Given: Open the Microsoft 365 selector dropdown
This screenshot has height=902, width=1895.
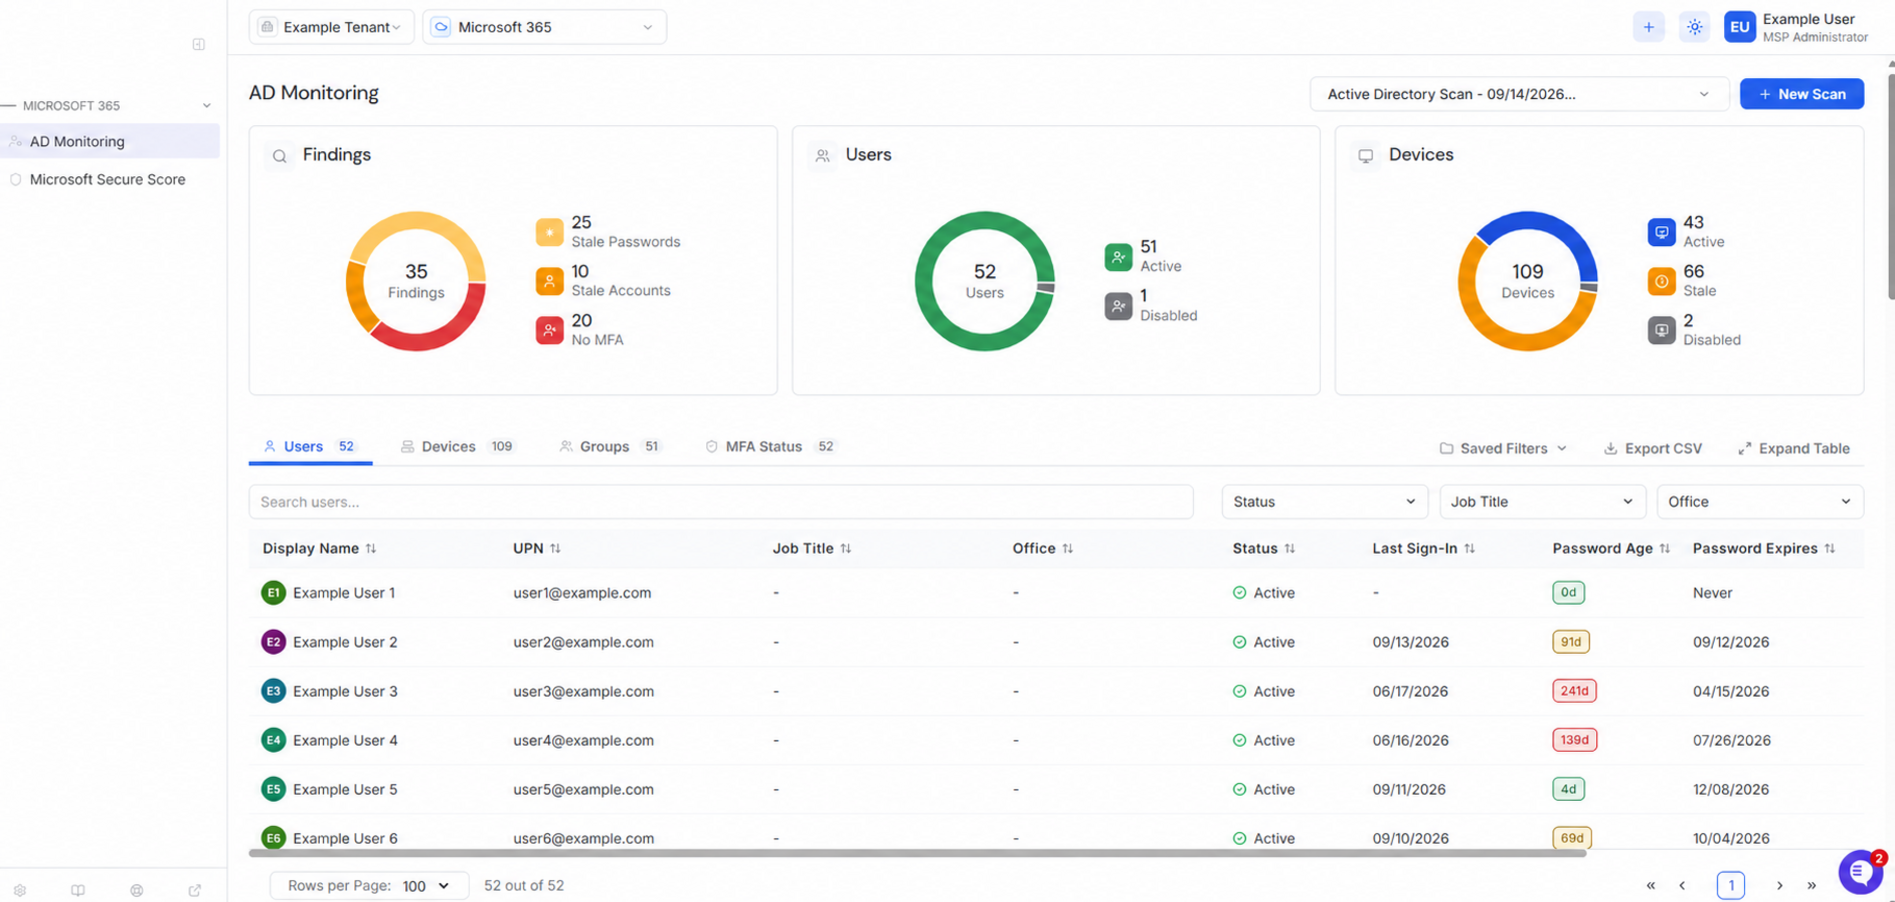Looking at the screenshot, I should pos(545,27).
